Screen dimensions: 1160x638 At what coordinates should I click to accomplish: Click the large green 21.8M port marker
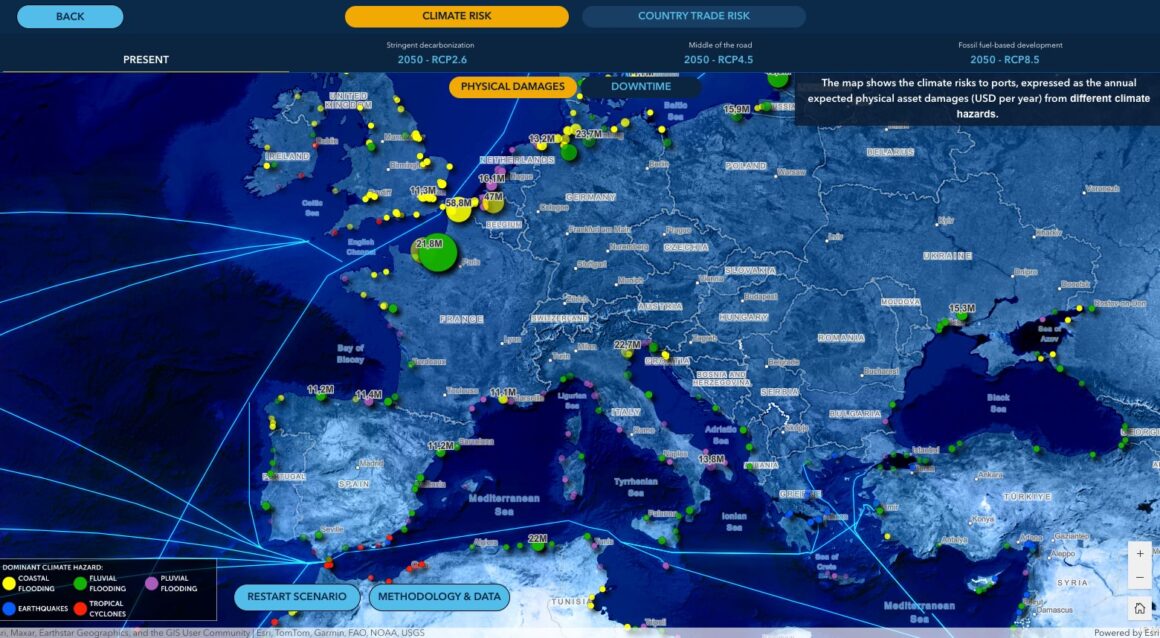pos(436,253)
